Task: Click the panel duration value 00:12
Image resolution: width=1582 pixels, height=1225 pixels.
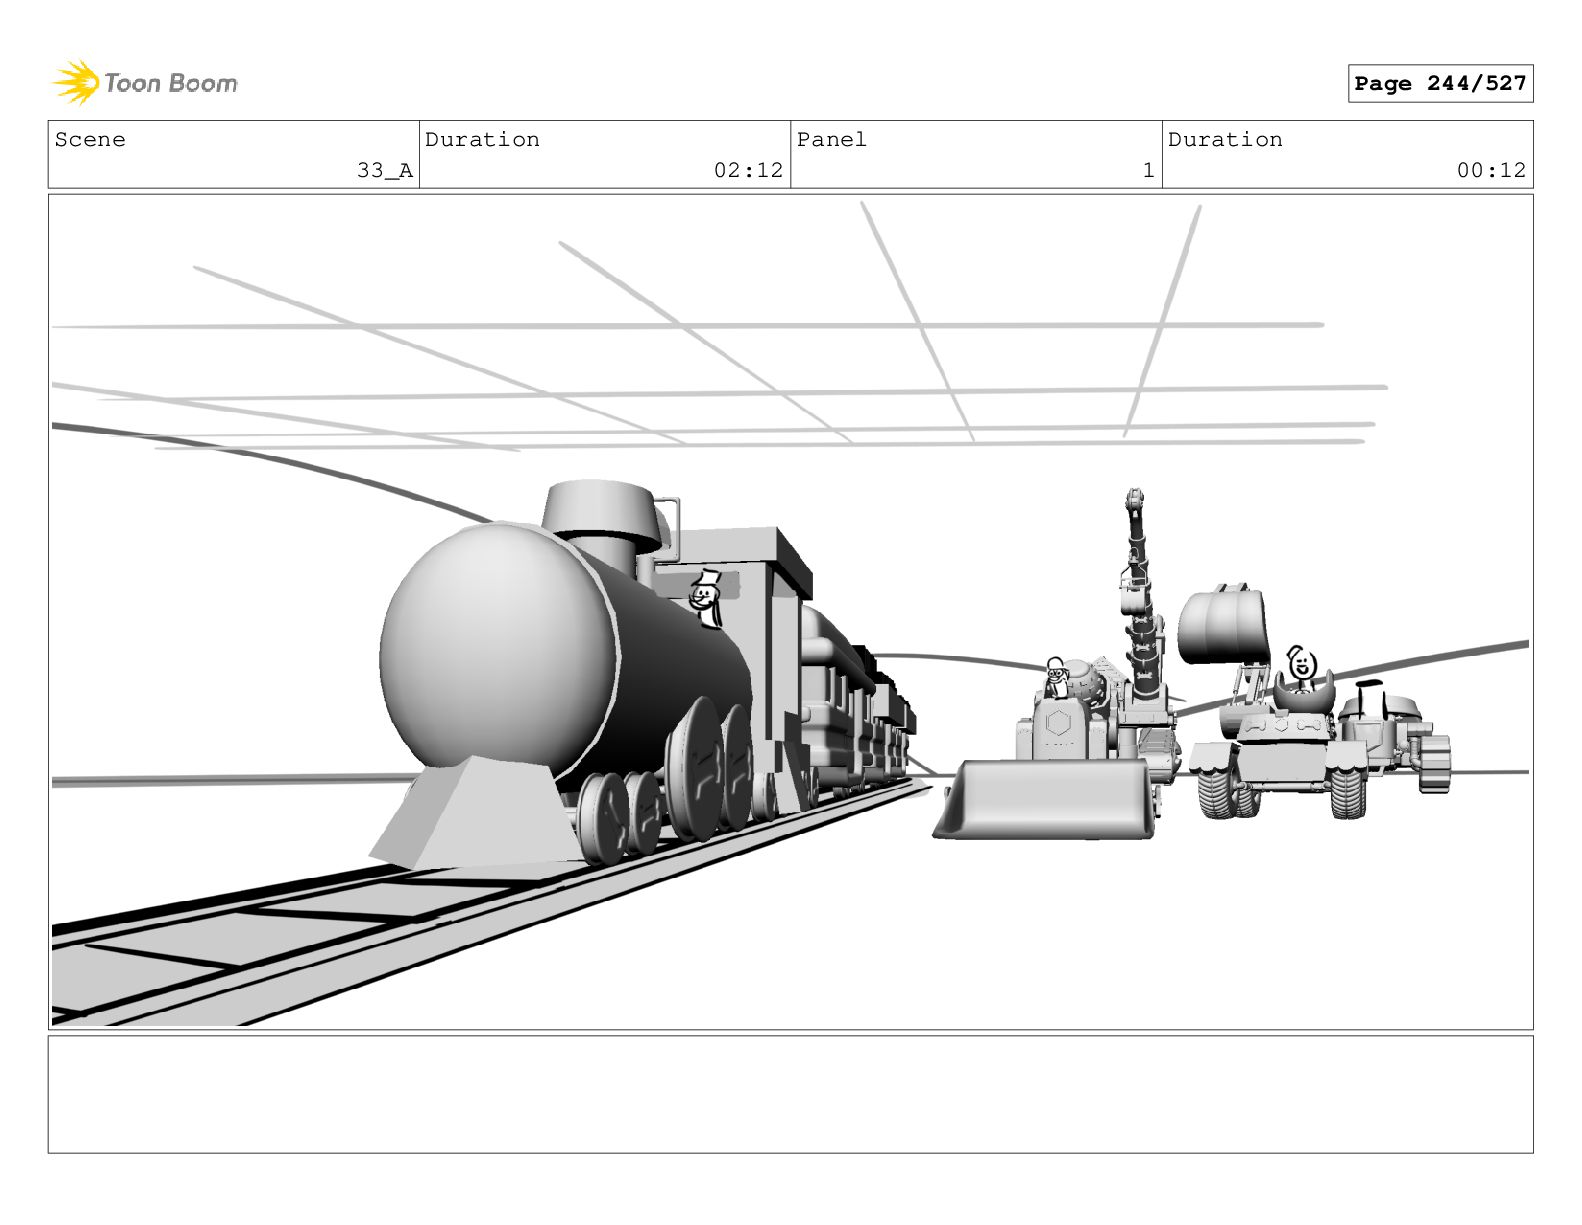Action: coord(1491,171)
